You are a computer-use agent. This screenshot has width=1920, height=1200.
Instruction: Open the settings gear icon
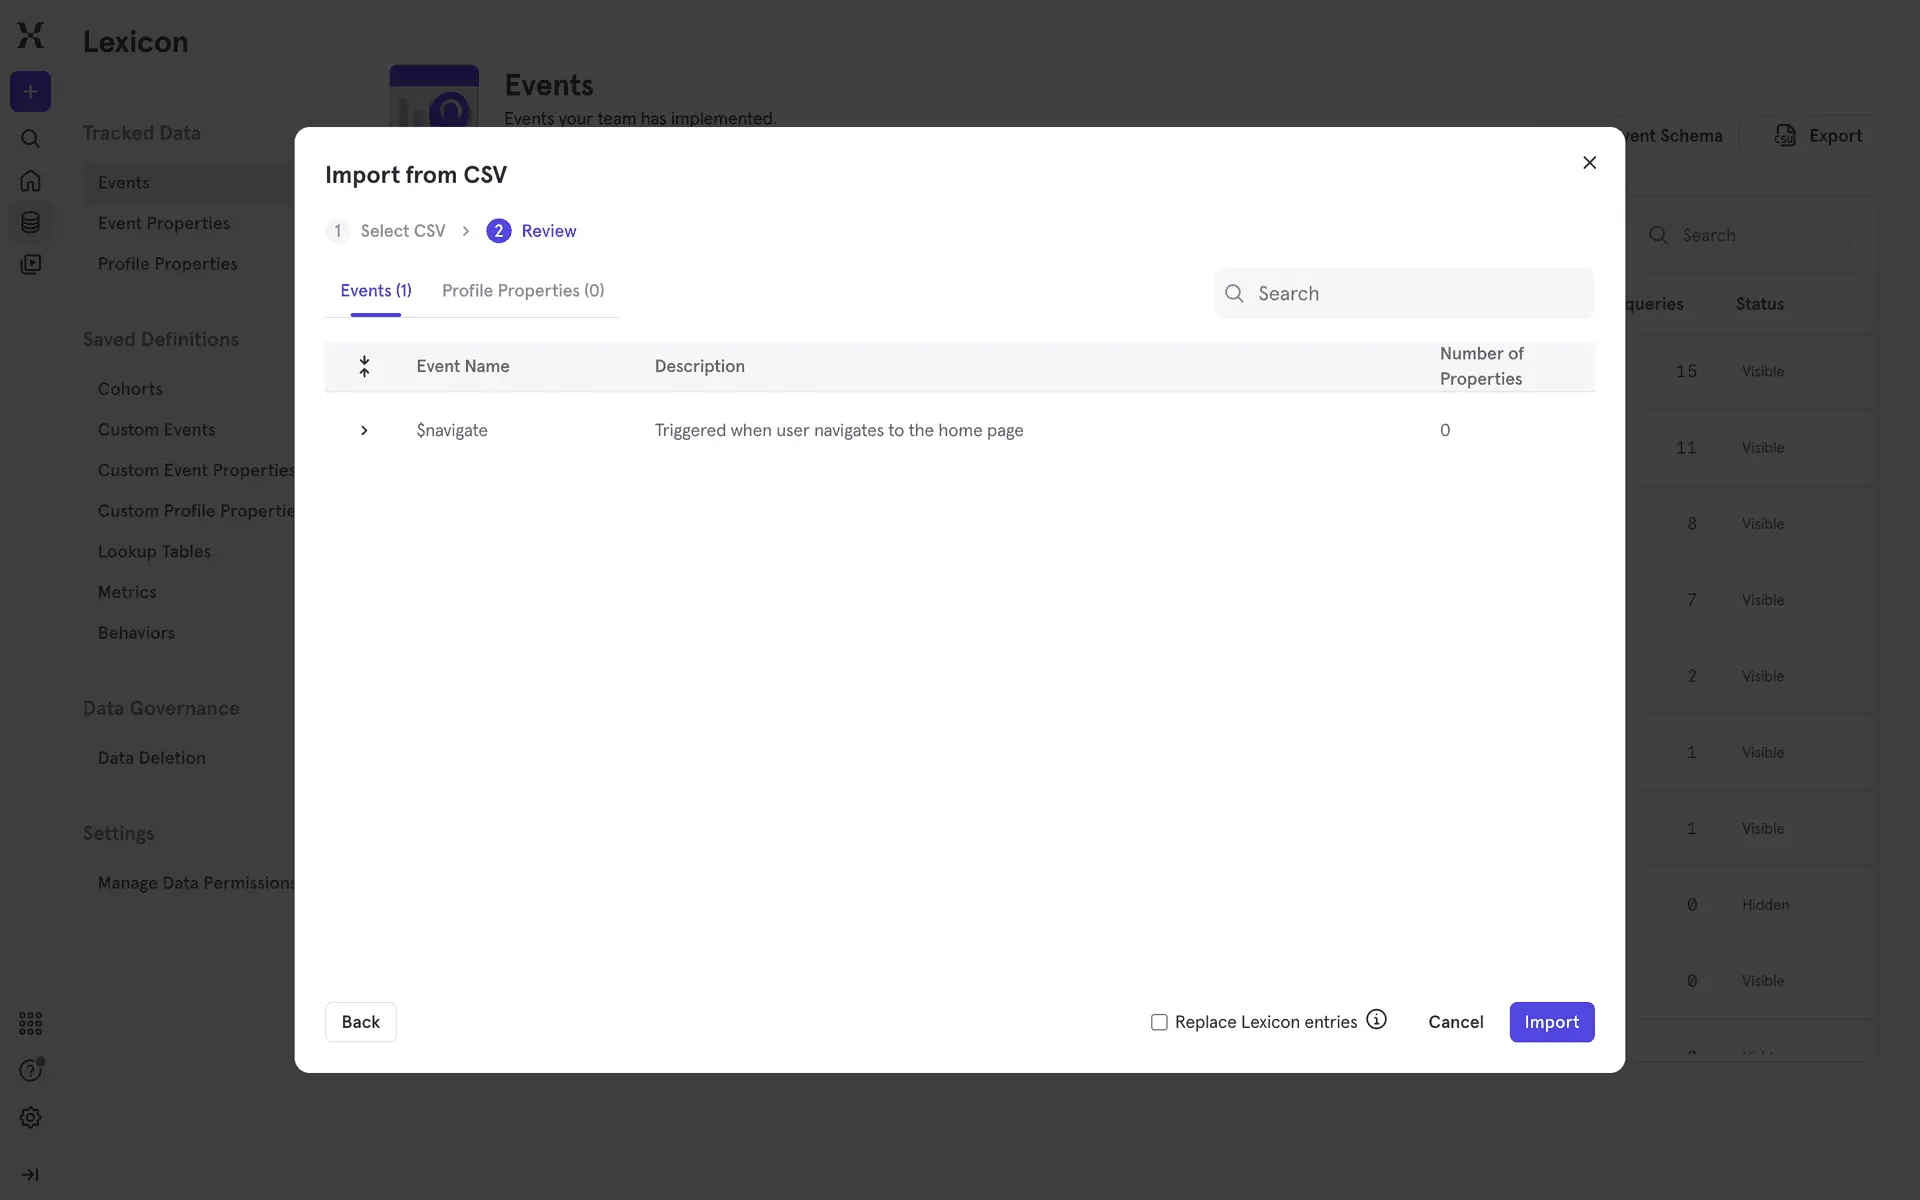(x=30, y=1118)
